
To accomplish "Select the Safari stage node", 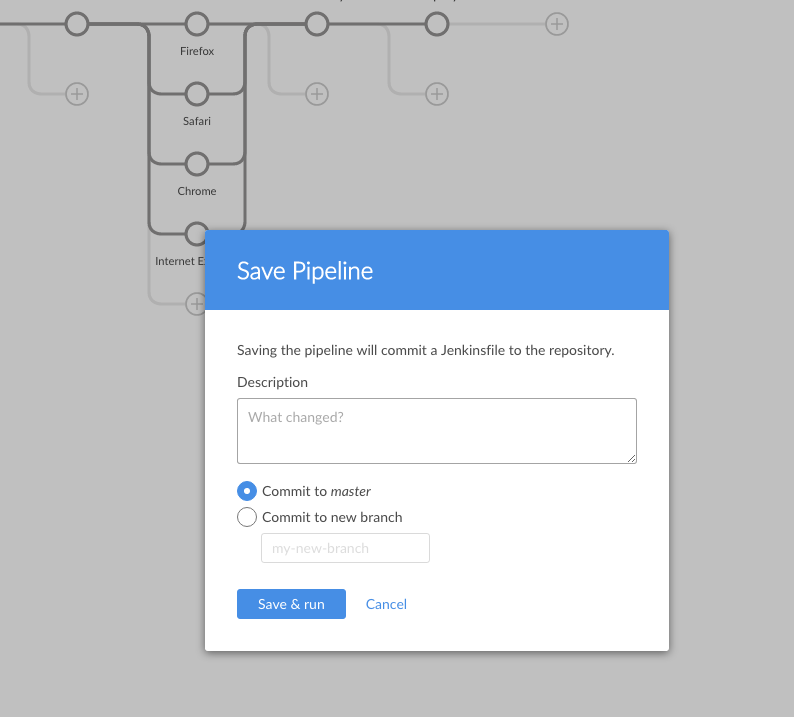I will click(x=197, y=94).
